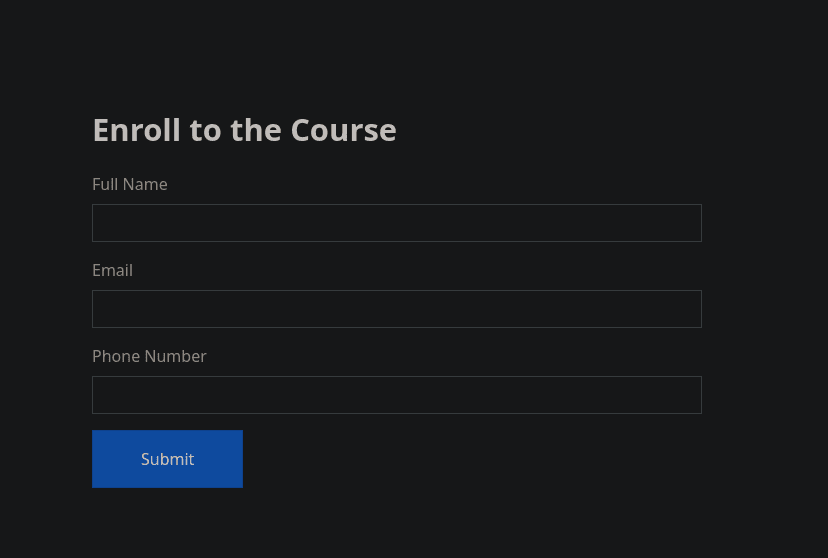Click the "Email" label text
Screen dimensions: 828x558
pyautogui.click(x=112, y=270)
